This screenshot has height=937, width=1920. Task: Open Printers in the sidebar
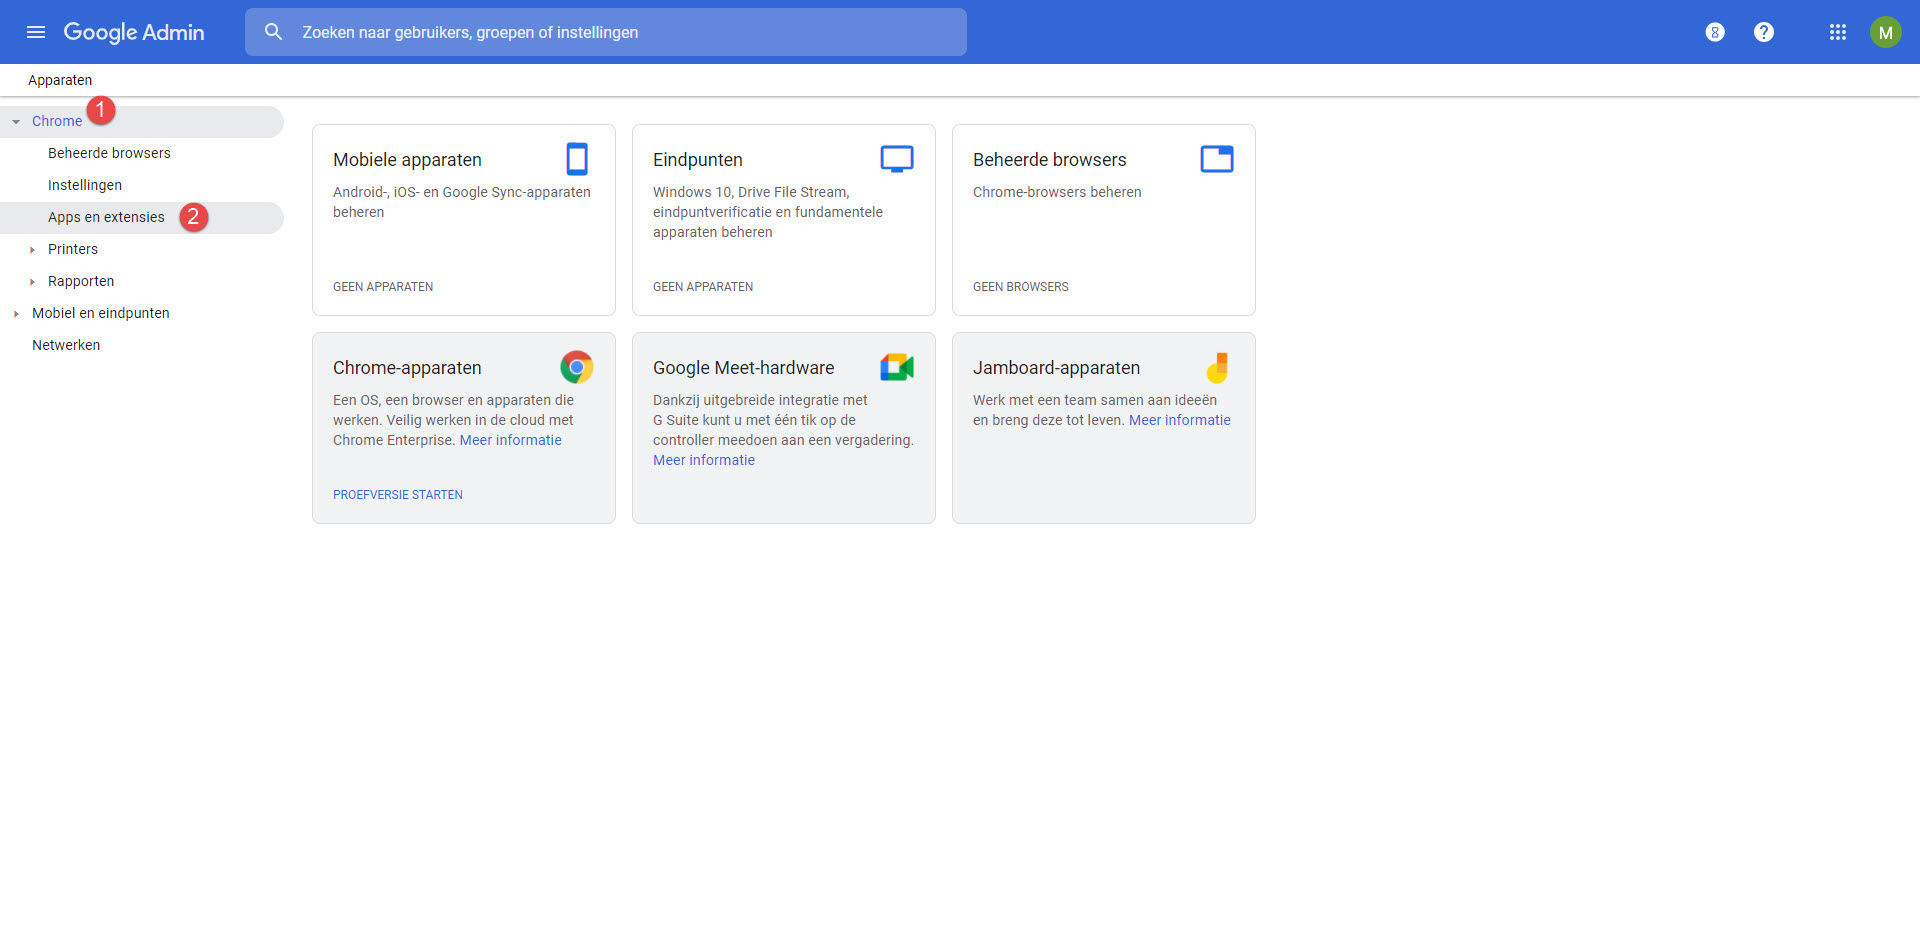click(73, 249)
